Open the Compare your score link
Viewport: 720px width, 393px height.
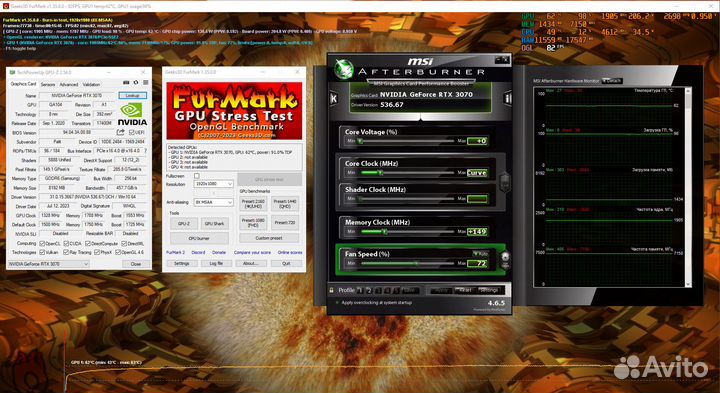coord(252,253)
